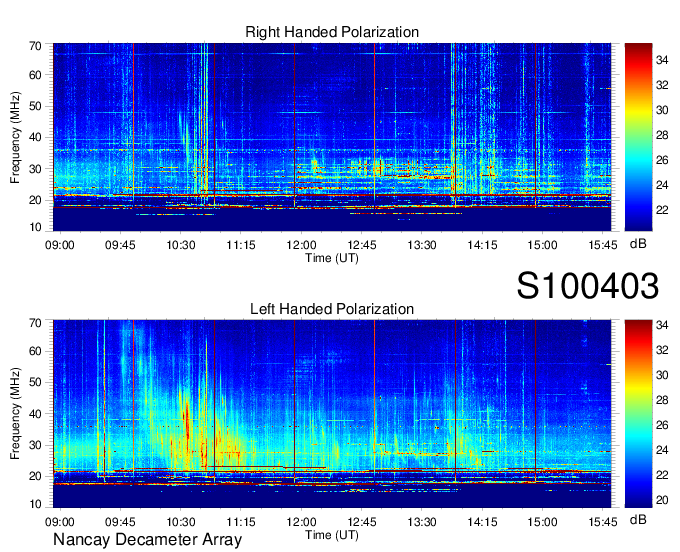Viewport: 680px width, 552px height.
Task: Click the 20 dB label on lower color bar
Action: (x=662, y=500)
